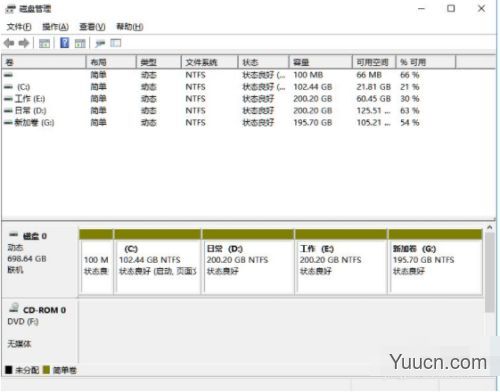Sort by the % 可用 column header
Viewport: 500px width, 392px height.
pyautogui.click(x=426, y=62)
